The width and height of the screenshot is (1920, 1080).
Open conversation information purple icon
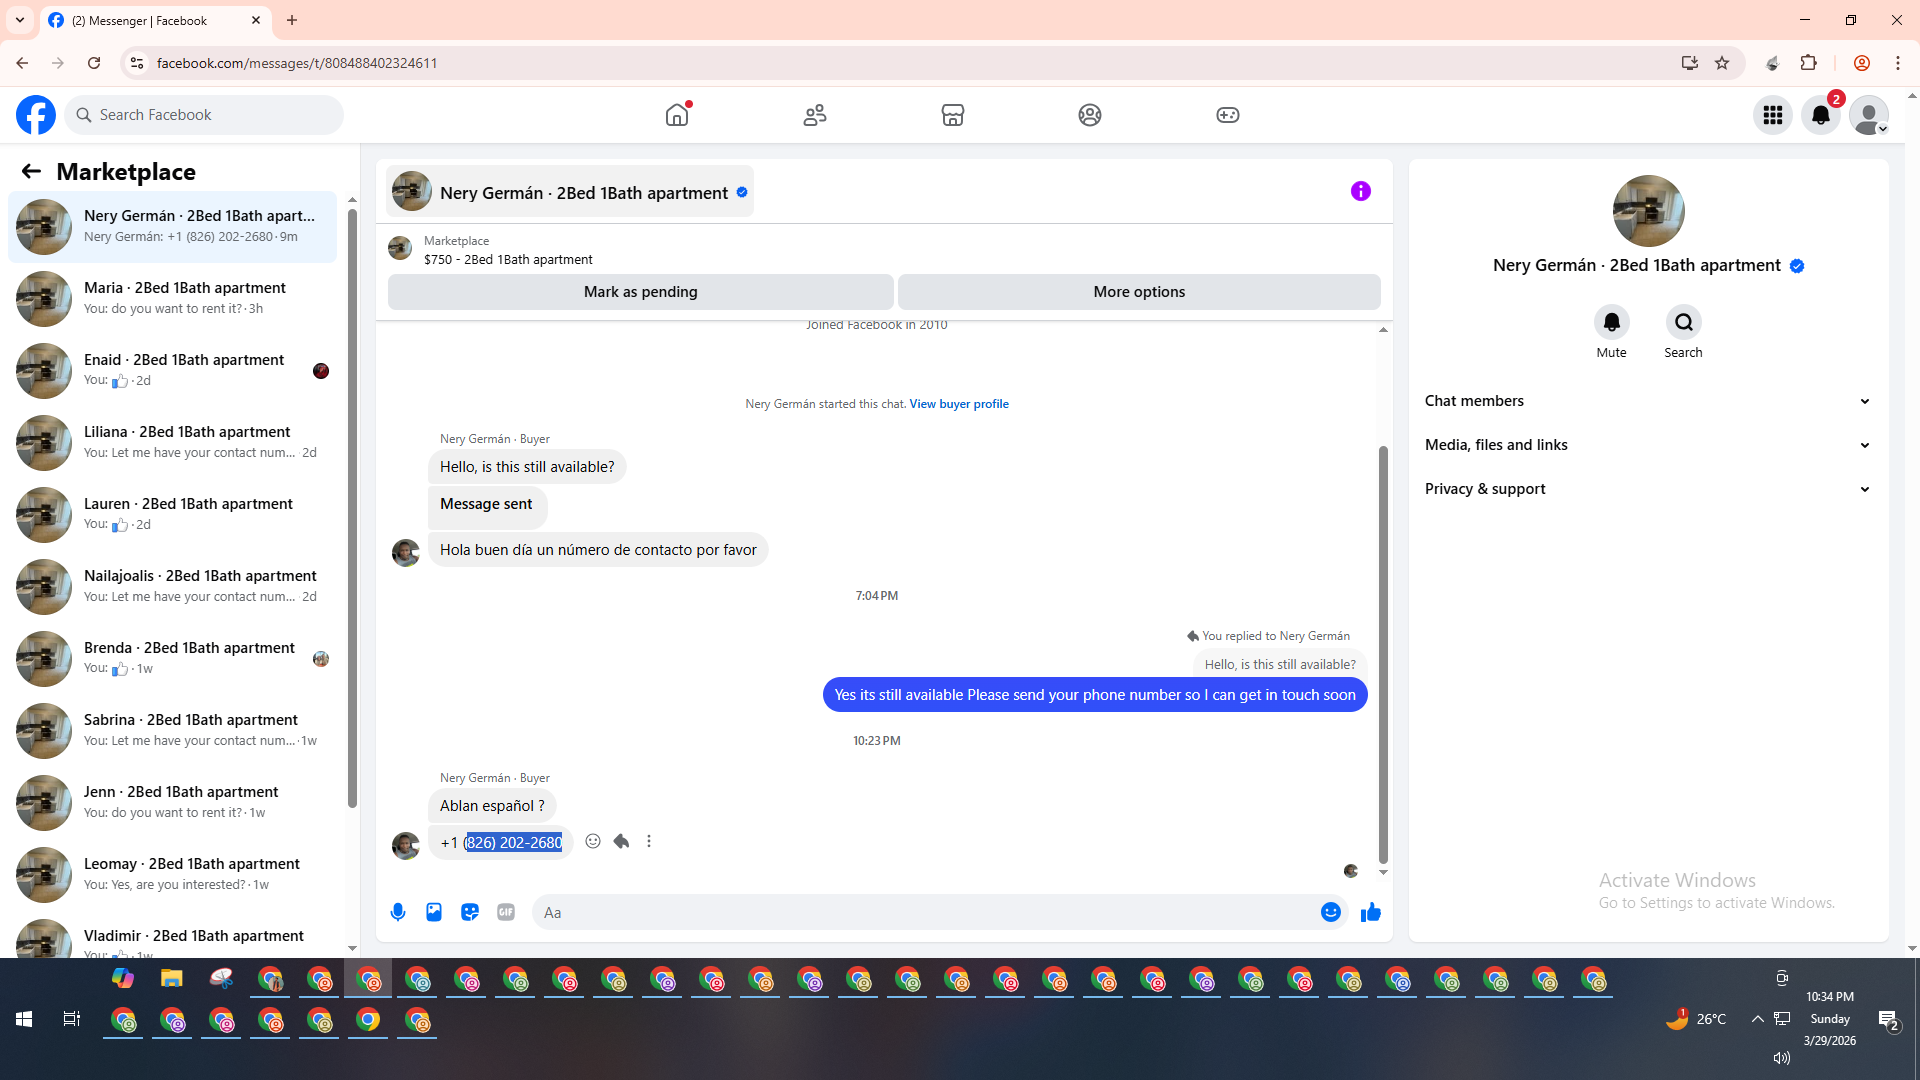(x=1361, y=191)
